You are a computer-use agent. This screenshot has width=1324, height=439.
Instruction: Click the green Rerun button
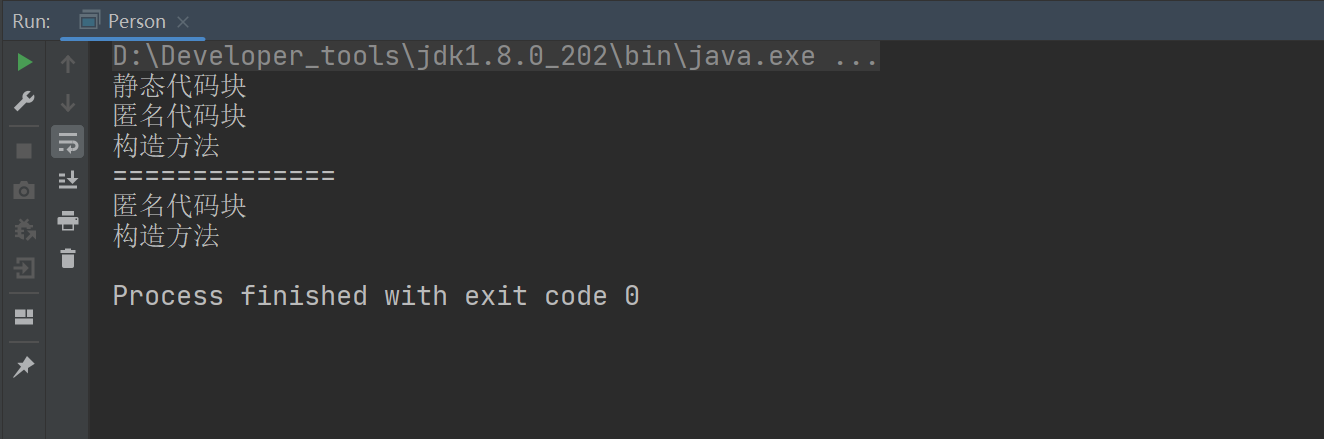(x=24, y=63)
